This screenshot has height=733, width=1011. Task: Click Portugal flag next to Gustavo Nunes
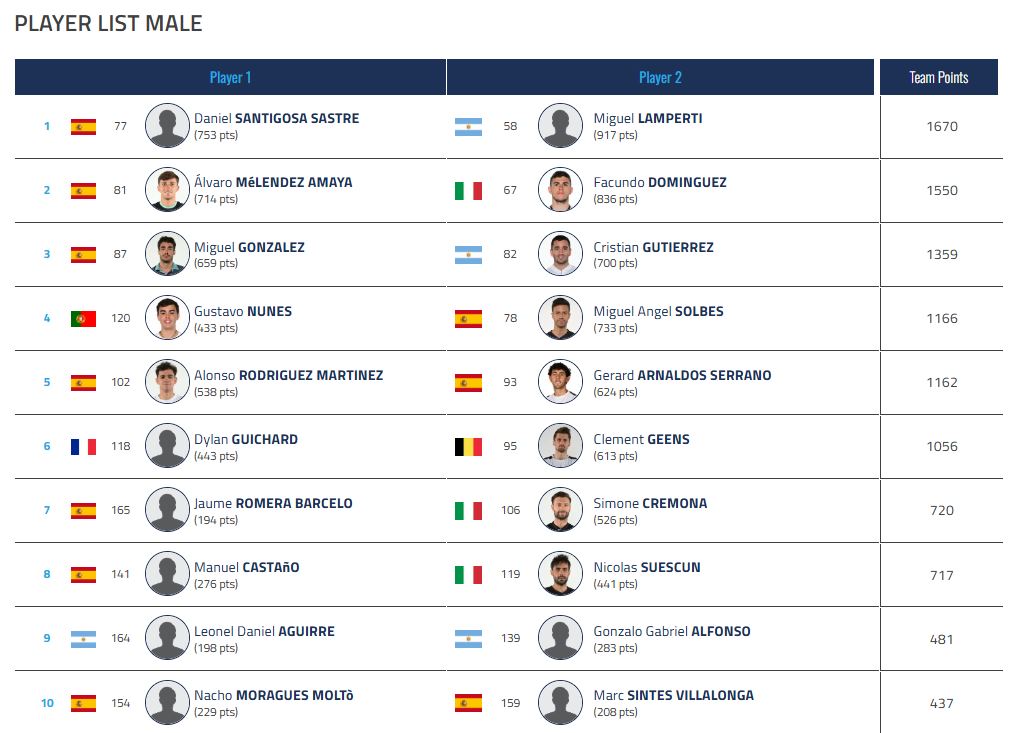tap(83, 319)
